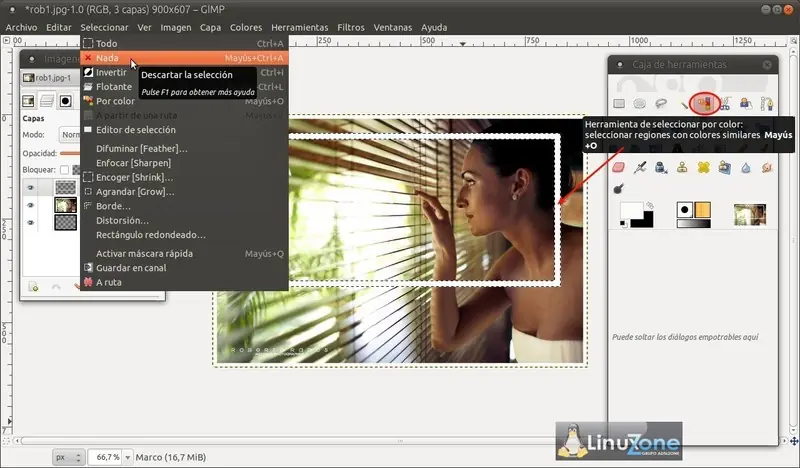Open the Capa menu

click(x=210, y=28)
